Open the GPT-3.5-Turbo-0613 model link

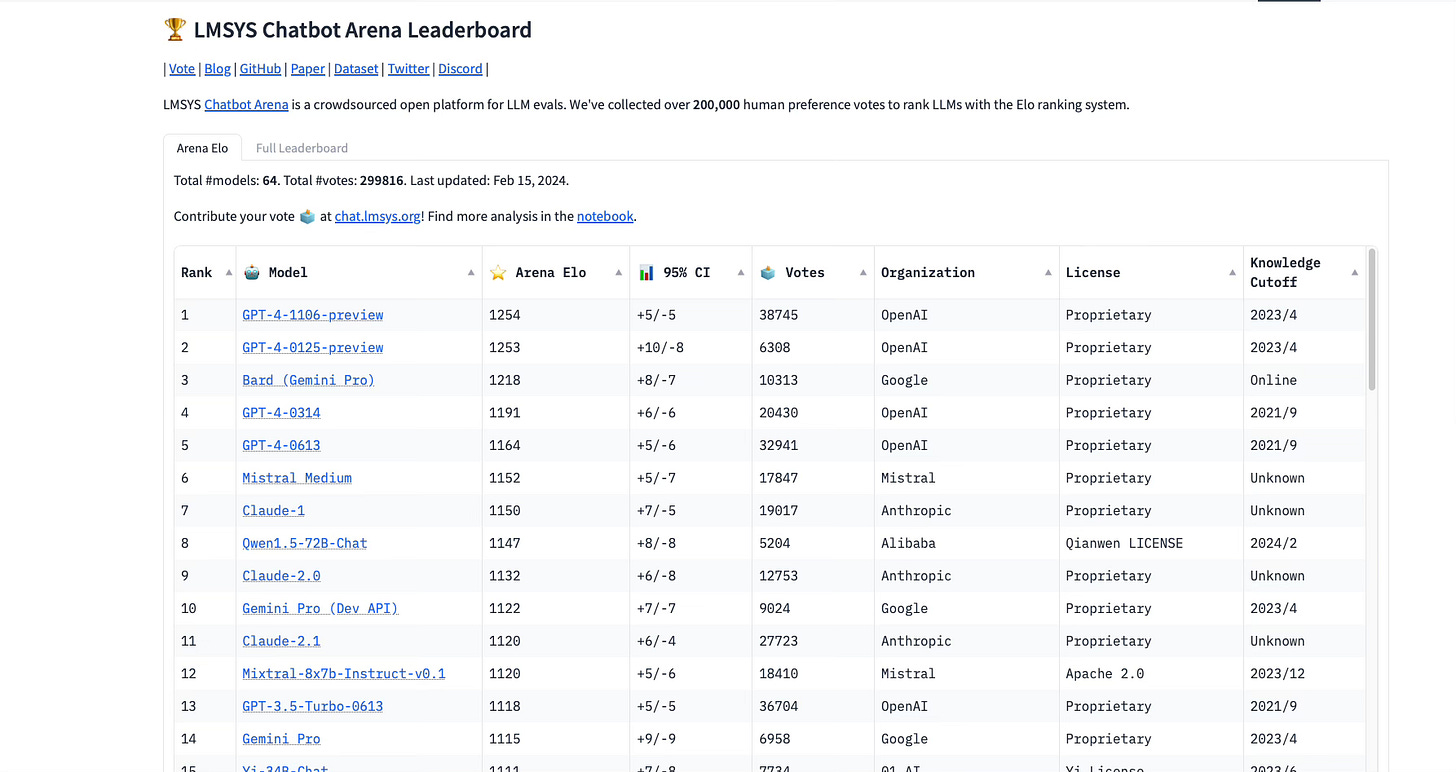[313, 706]
